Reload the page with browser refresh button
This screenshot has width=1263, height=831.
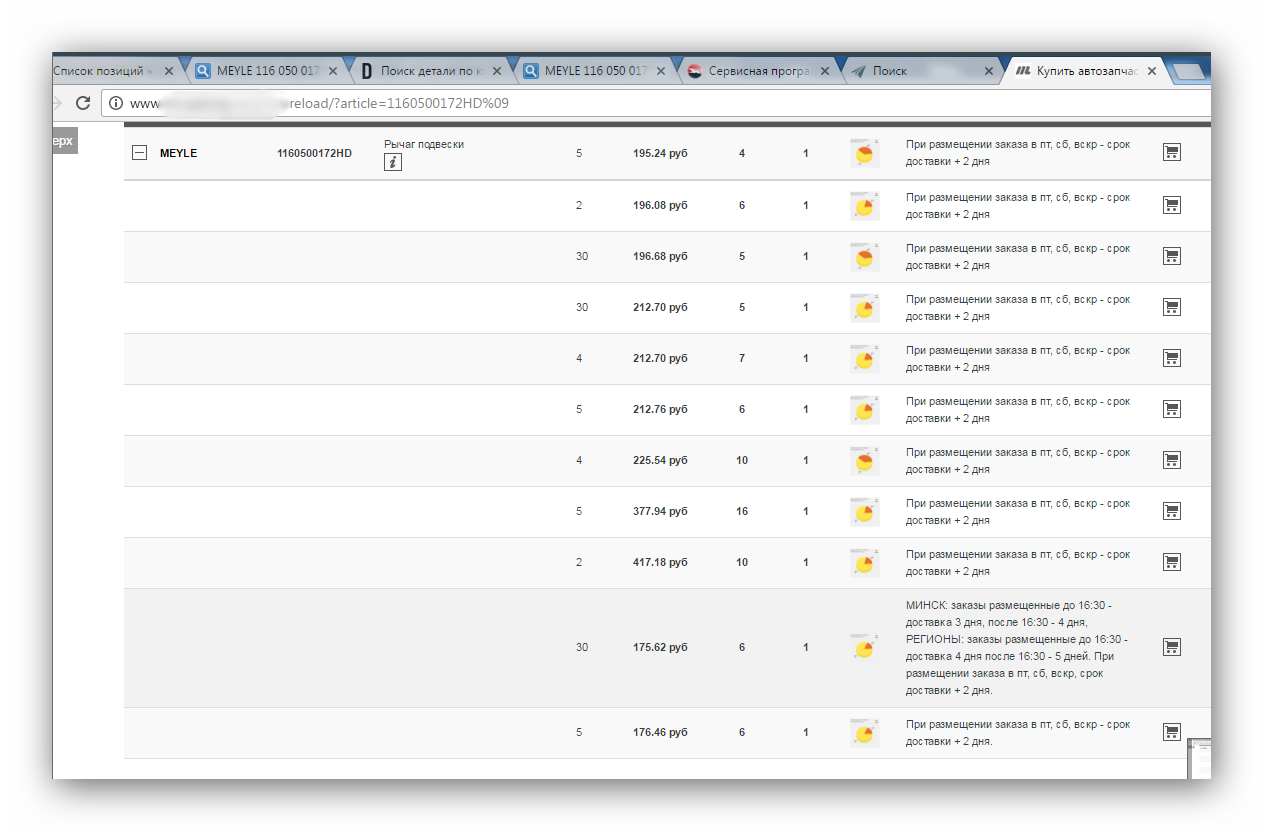(x=83, y=103)
